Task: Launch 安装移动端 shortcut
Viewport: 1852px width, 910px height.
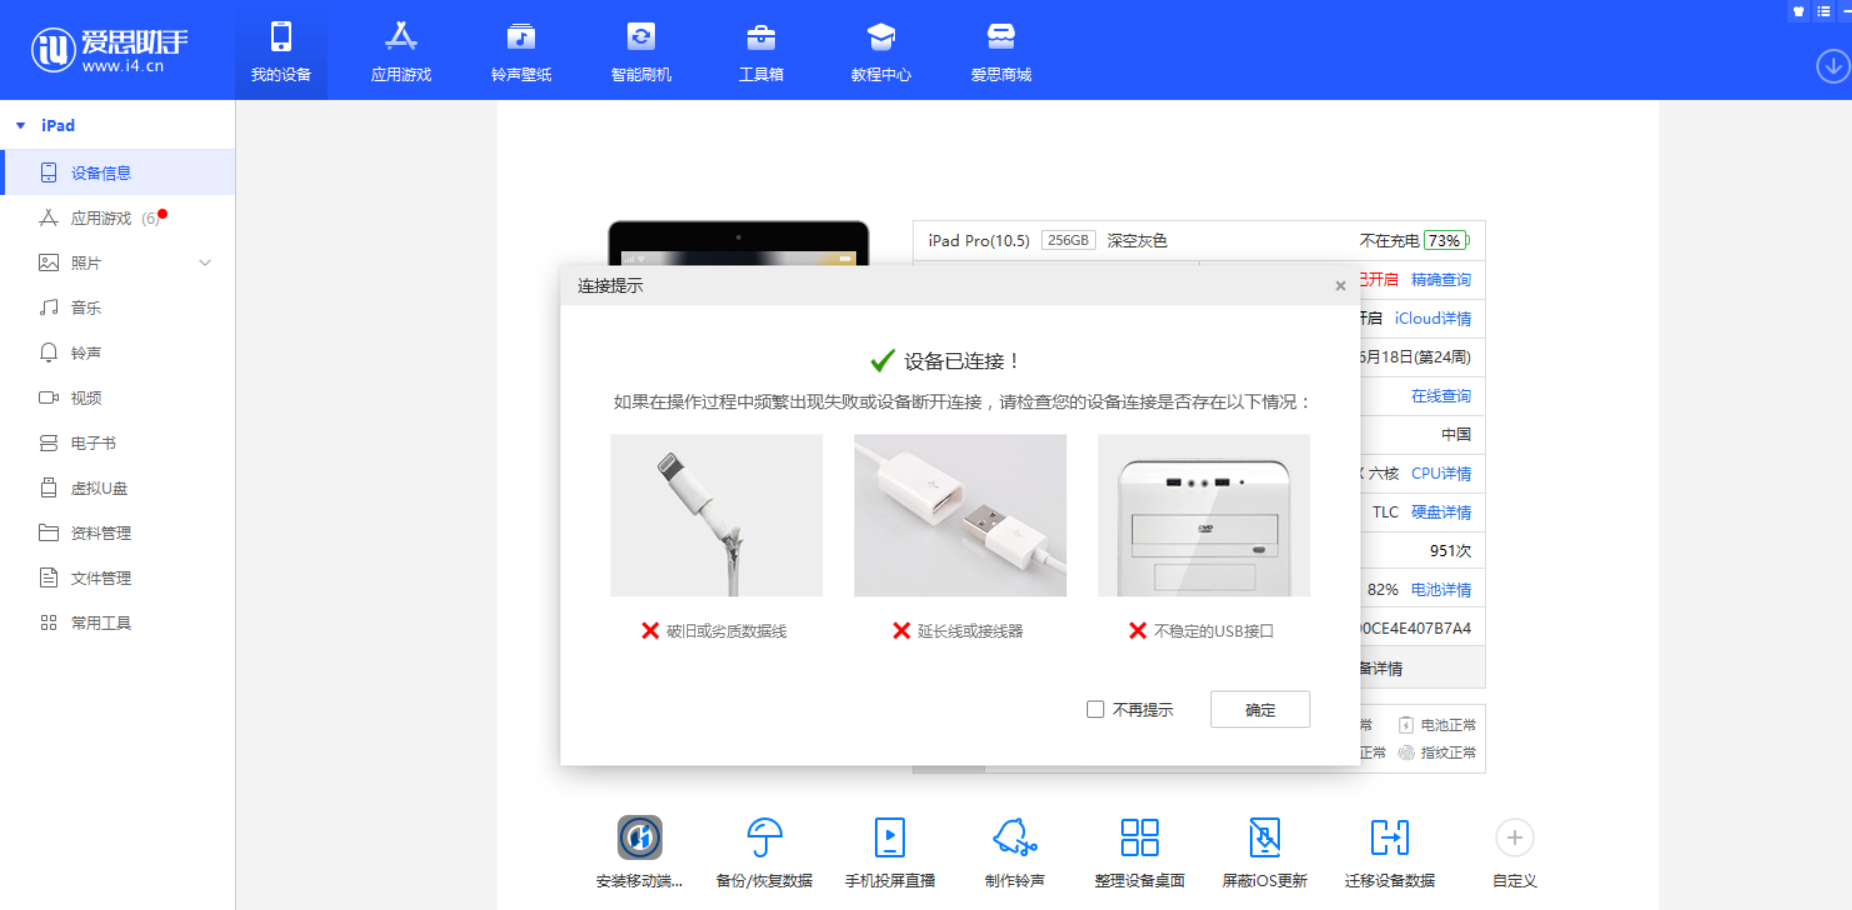Action: click(640, 852)
